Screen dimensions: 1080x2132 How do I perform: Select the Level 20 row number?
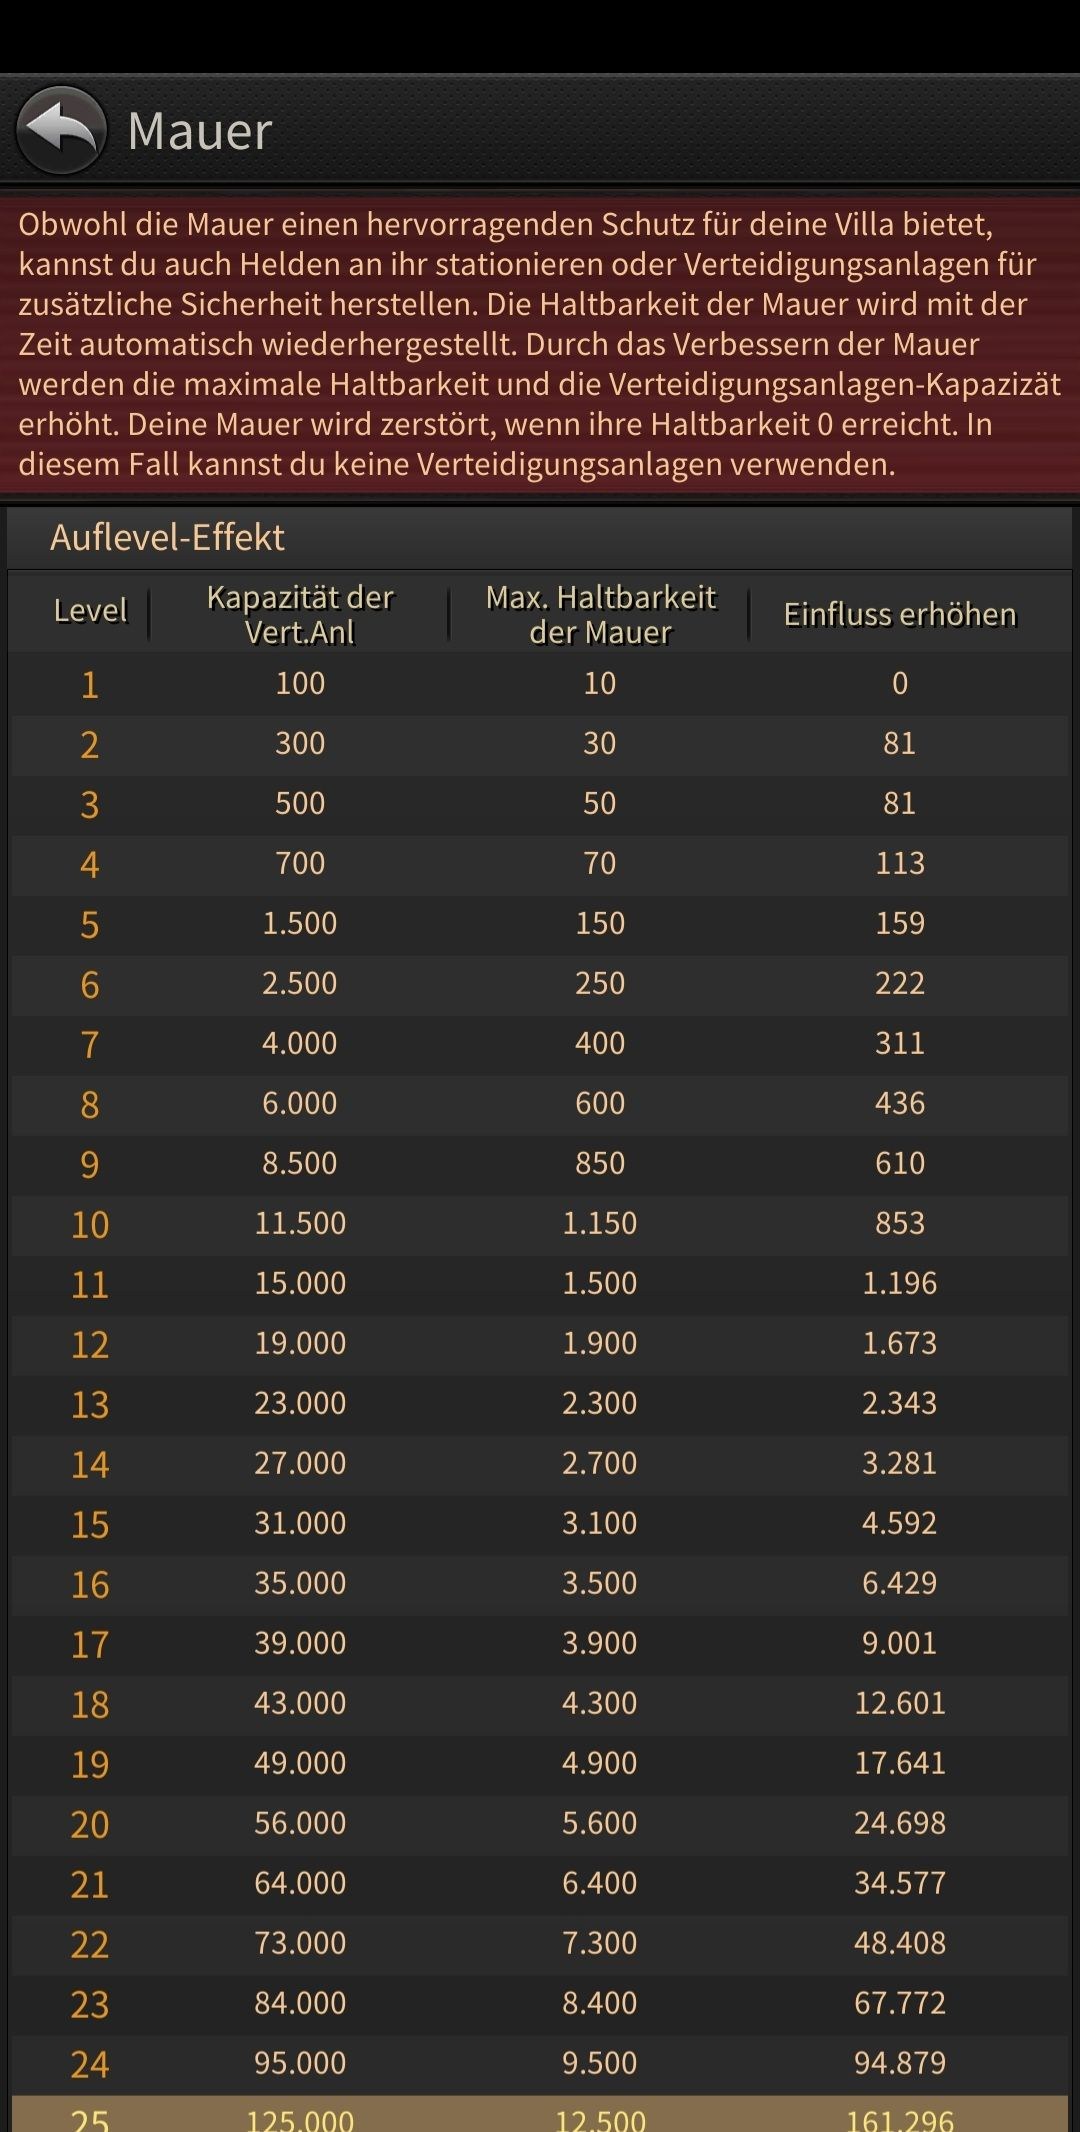90,1824
